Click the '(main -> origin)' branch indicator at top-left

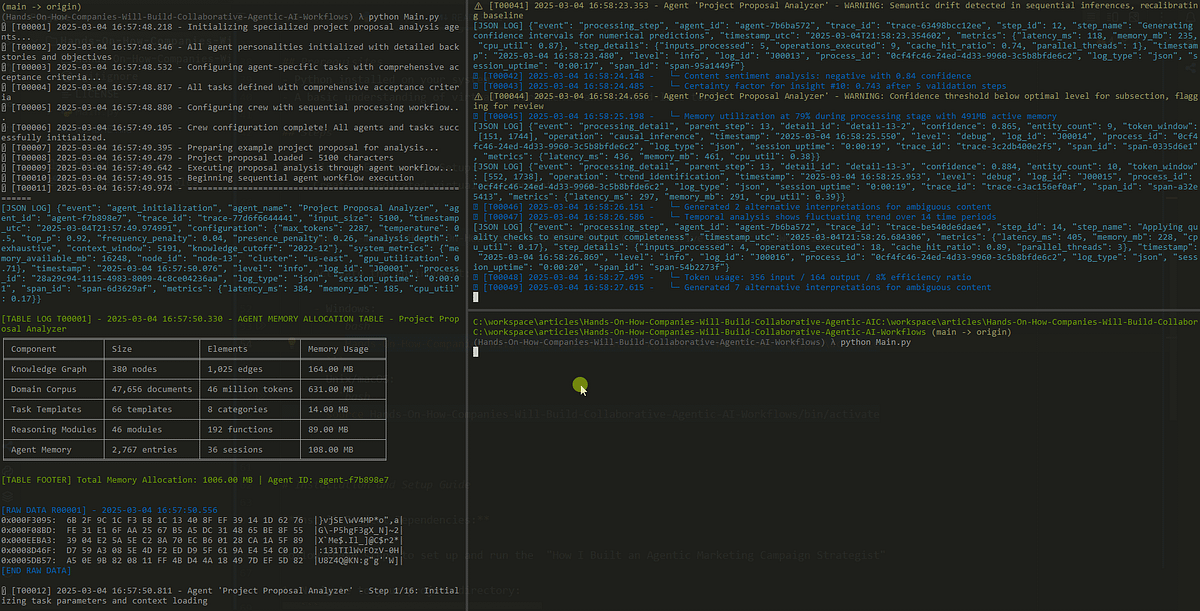coord(41,6)
